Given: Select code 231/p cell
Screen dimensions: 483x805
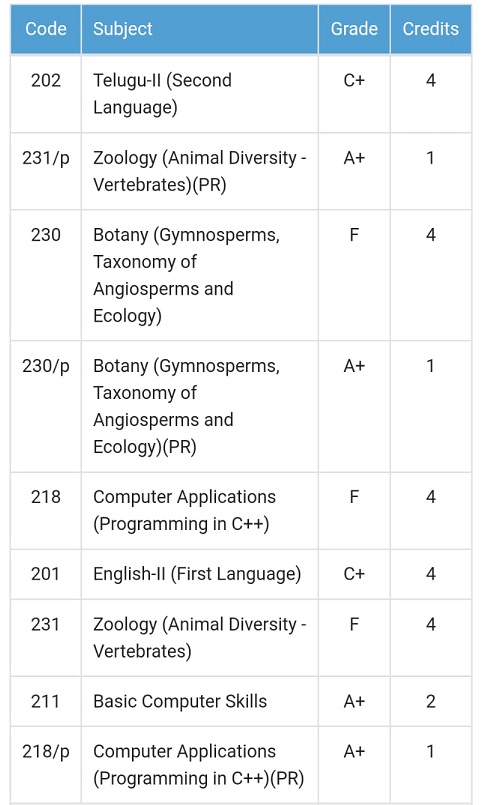Looking at the screenshot, I should 46,171.
